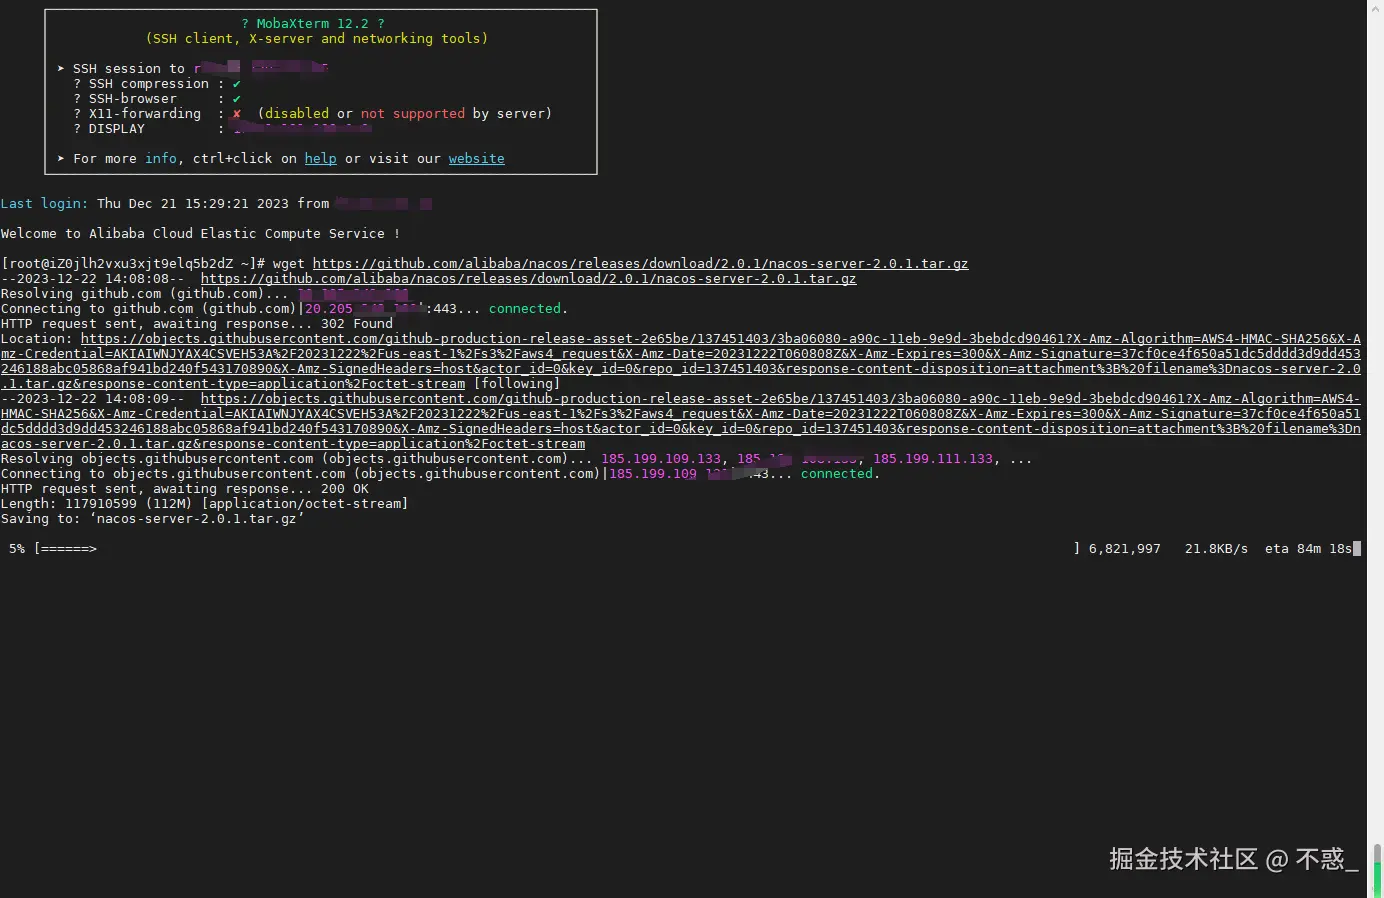Click '[application/octet-stream]' content type text

coord(304,504)
